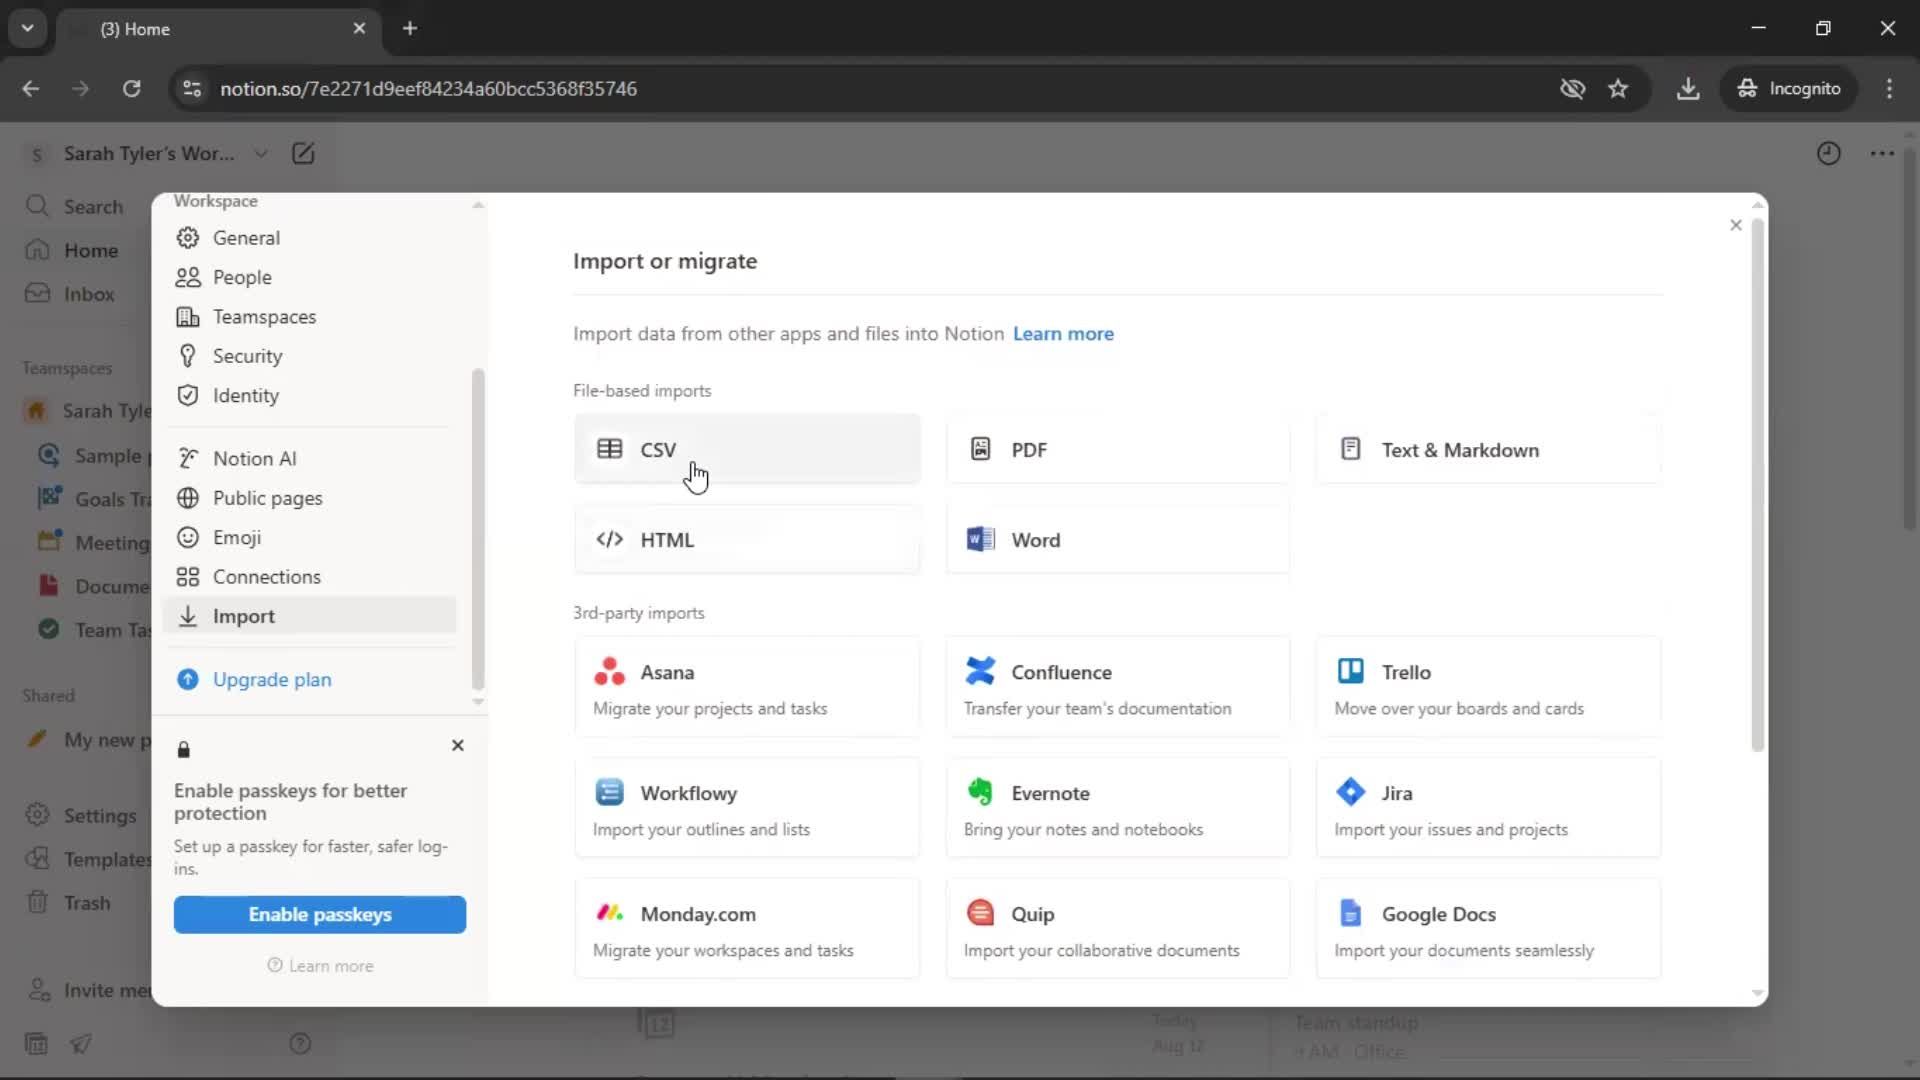Click the Quip logo icon
This screenshot has width=1920, height=1080.
(980, 913)
